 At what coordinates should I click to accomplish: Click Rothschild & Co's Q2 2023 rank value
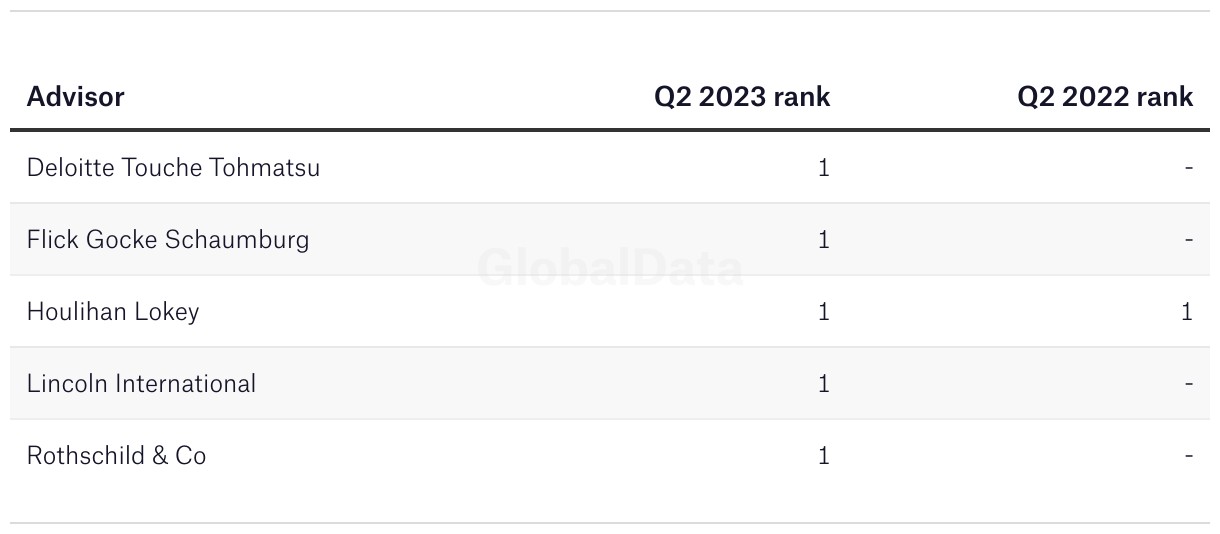pyautogui.click(x=823, y=456)
